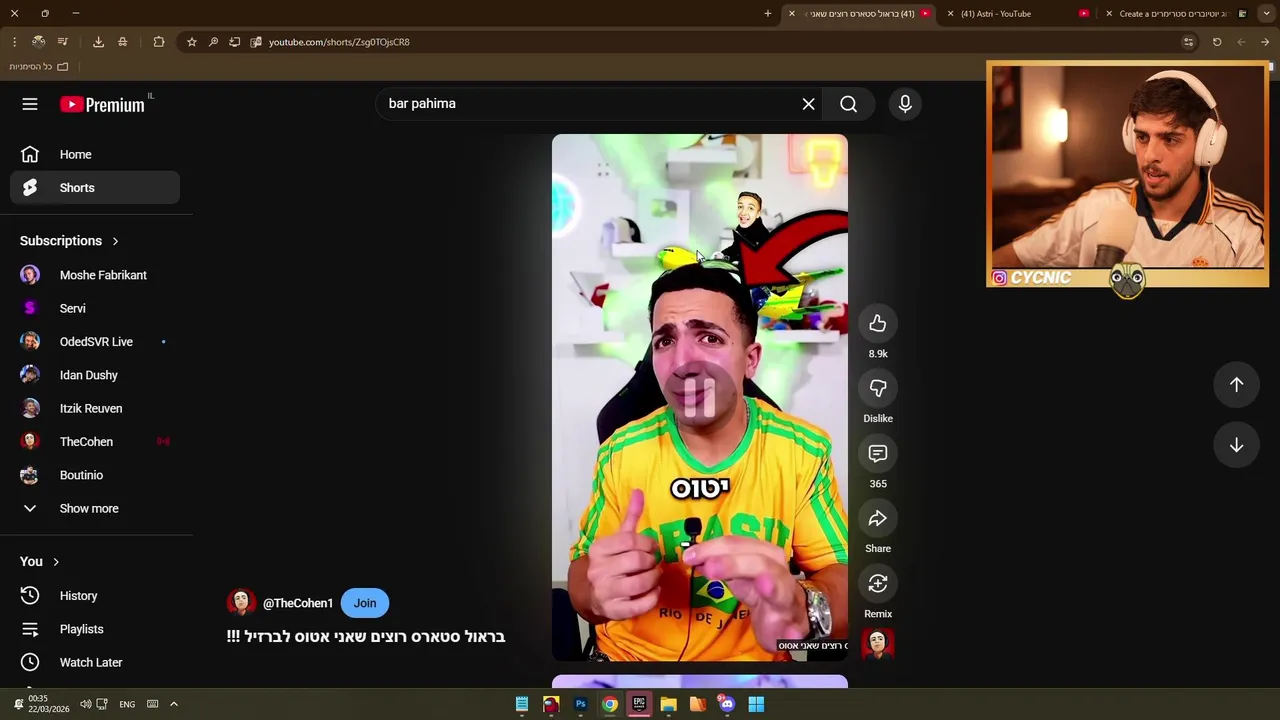Remix this short
The width and height of the screenshot is (1280, 720).
[x=878, y=584]
